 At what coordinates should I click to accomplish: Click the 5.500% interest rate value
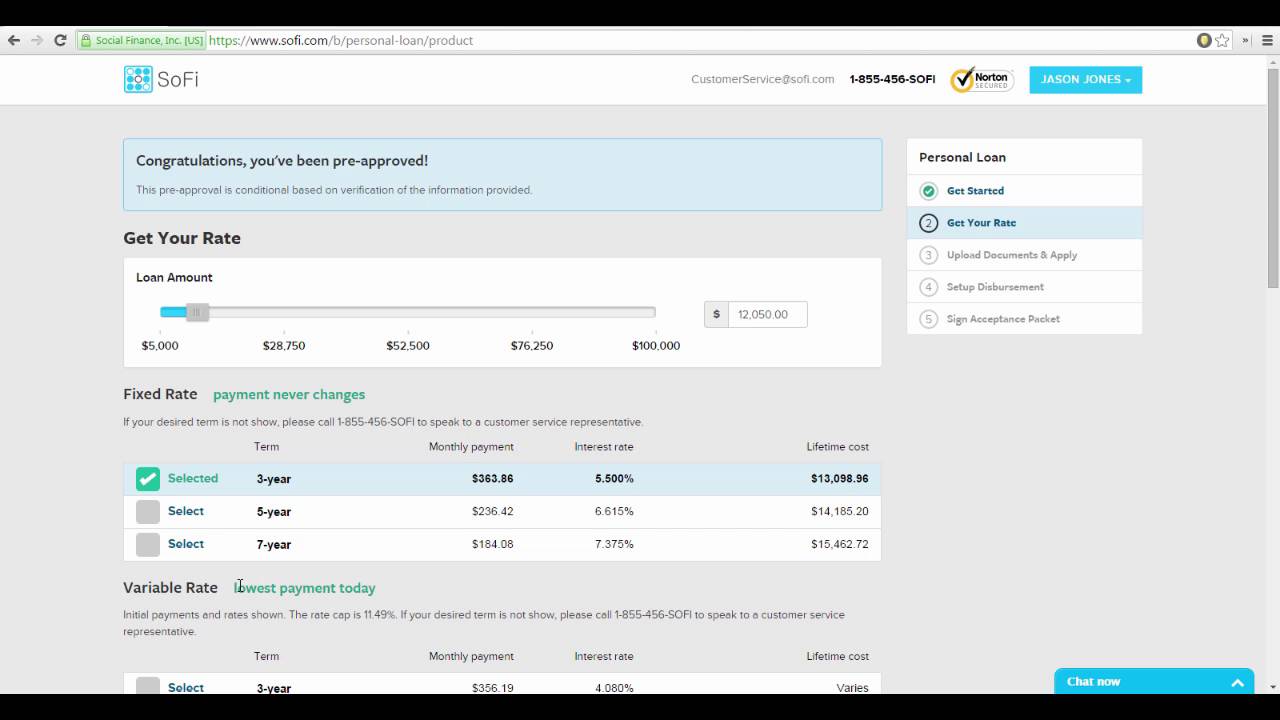614,479
